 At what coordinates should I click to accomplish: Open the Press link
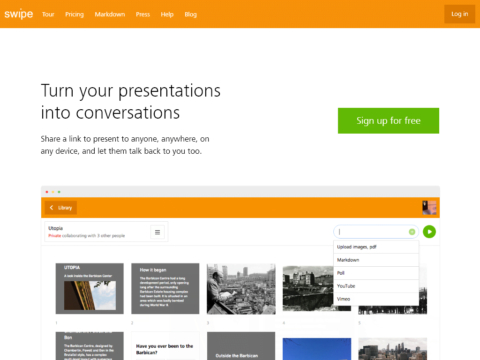coord(143,14)
